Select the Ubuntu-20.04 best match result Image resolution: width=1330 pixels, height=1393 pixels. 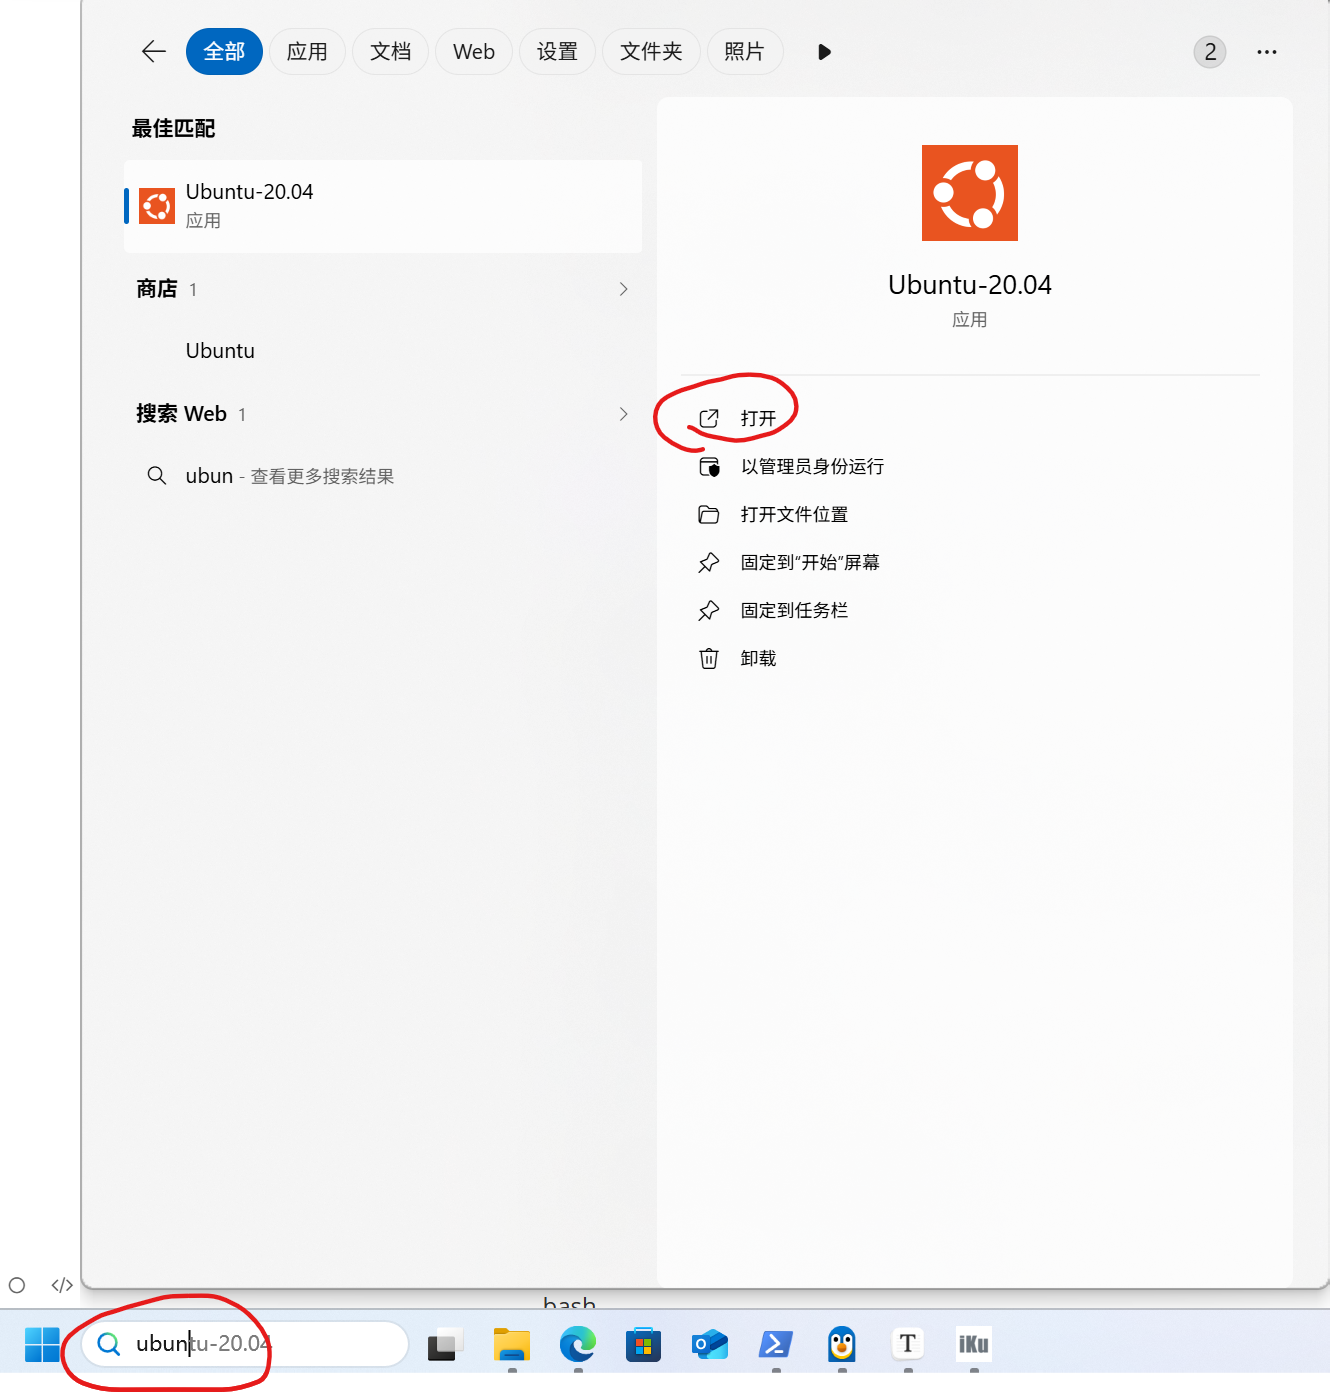pyautogui.click(x=383, y=206)
